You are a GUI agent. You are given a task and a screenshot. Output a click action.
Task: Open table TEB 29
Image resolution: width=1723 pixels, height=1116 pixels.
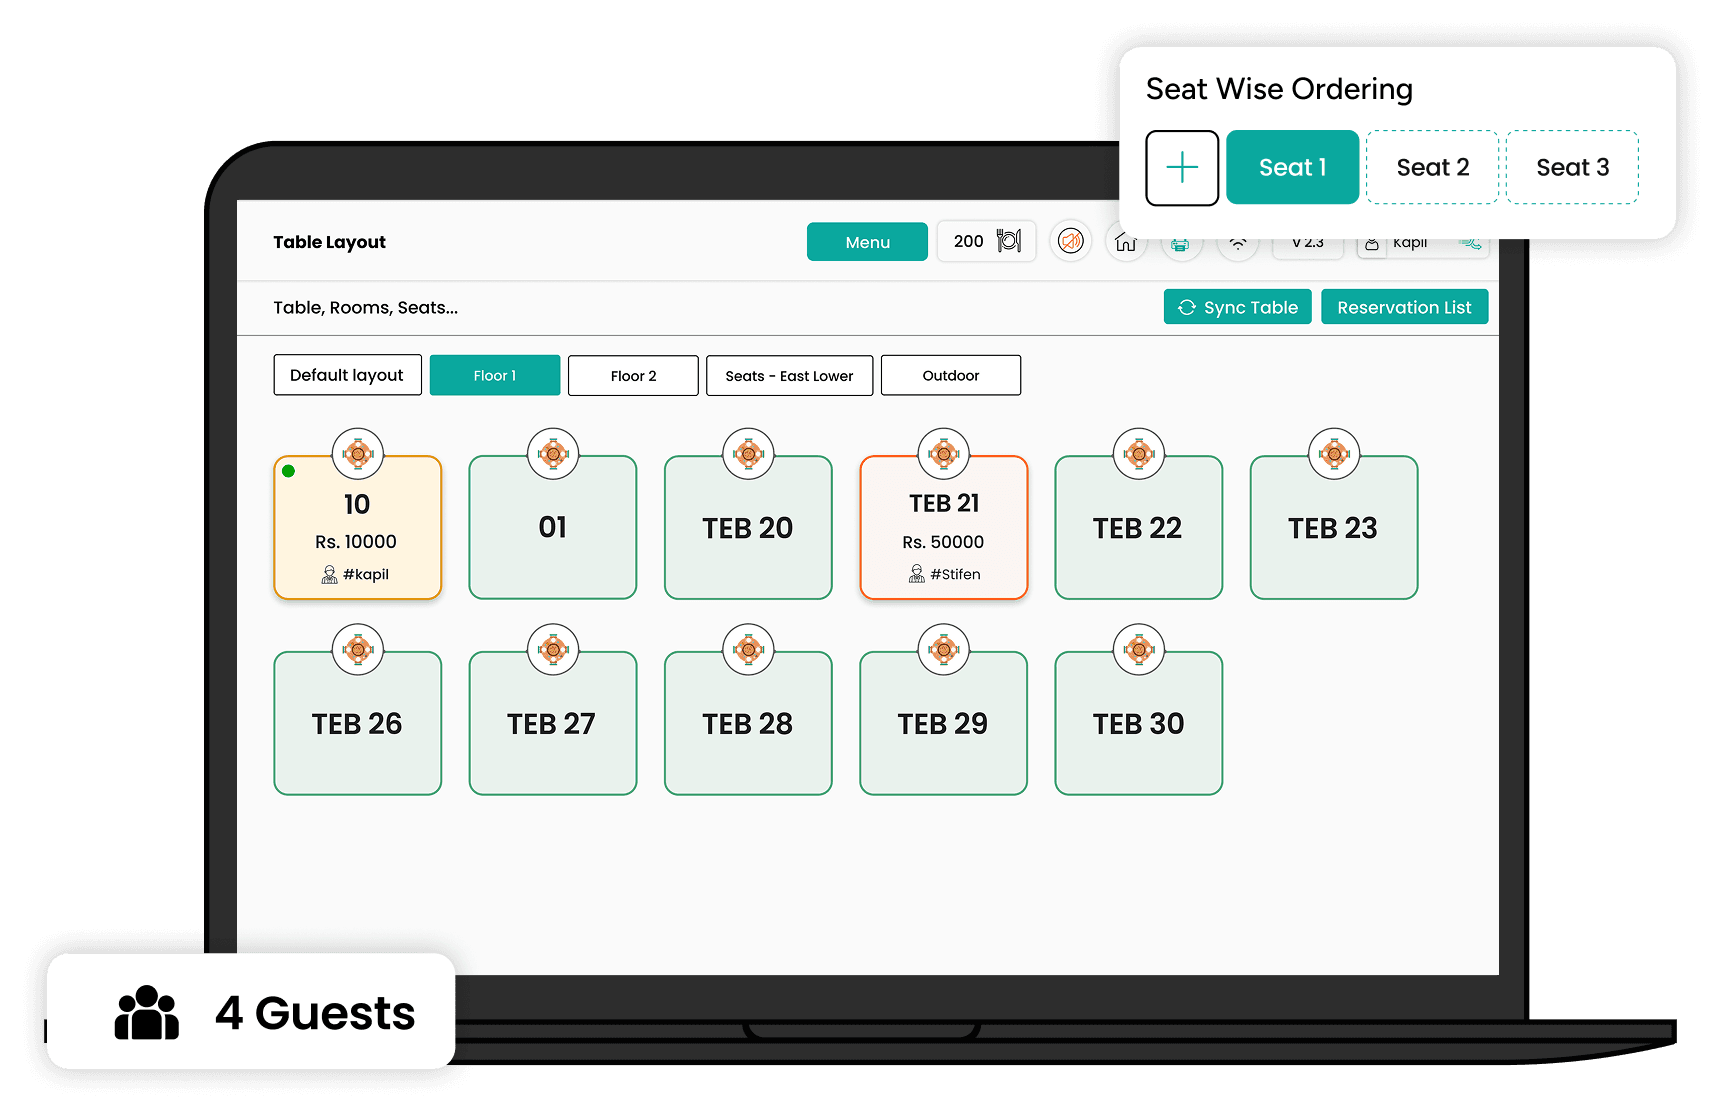point(943,724)
